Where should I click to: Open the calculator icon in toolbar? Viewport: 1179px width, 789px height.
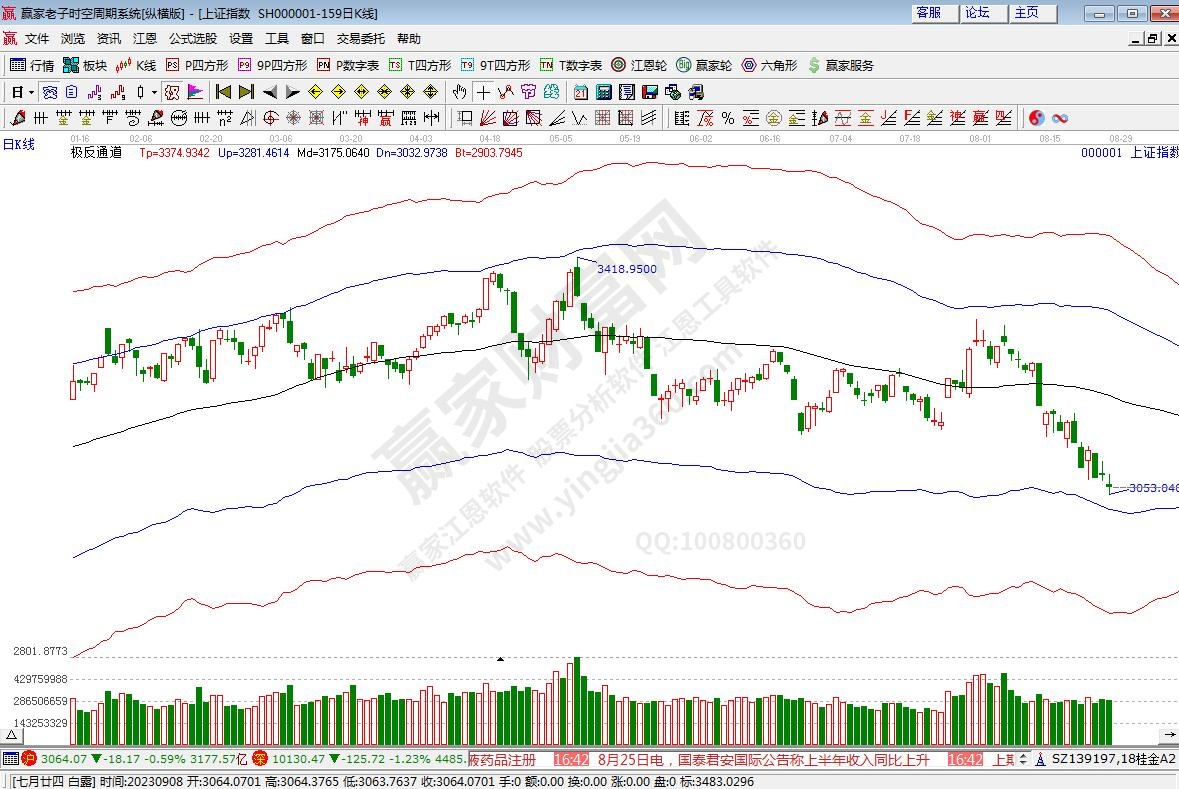604,92
